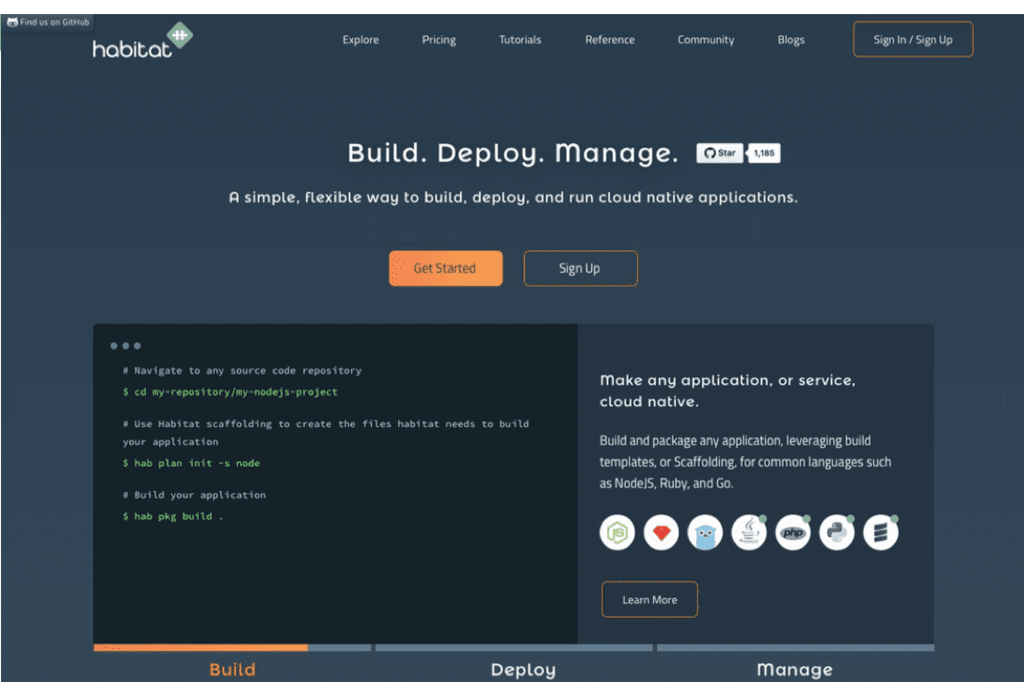Click the Learn More button
1024x682 pixels.
649,600
